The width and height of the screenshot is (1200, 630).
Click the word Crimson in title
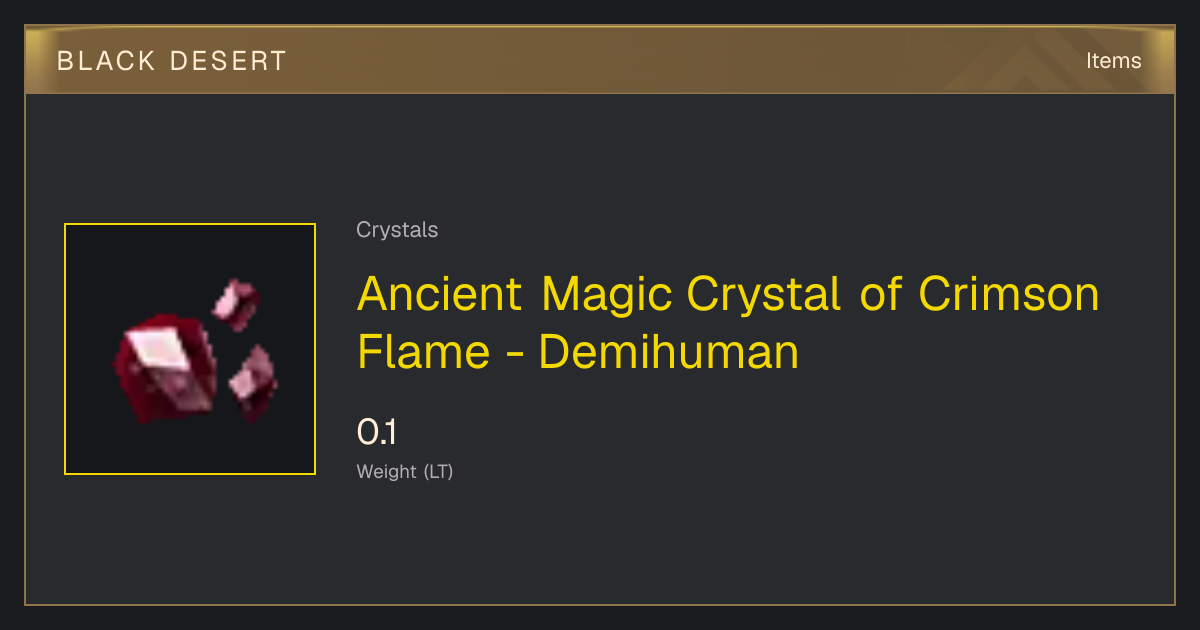pos(1009,294)
